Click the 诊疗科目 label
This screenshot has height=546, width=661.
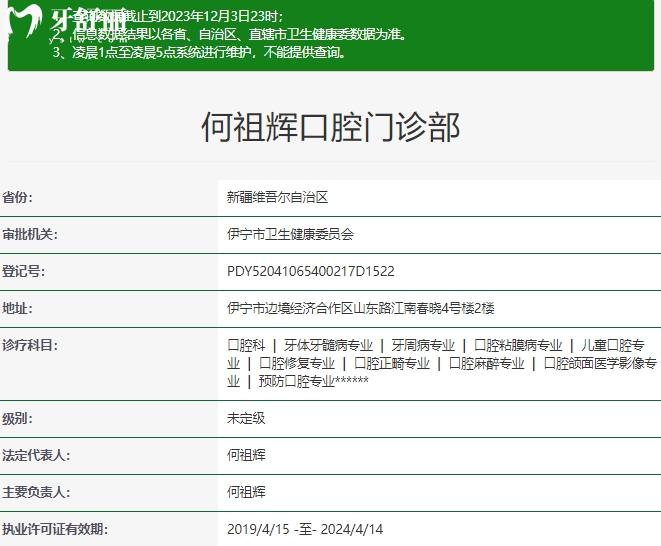pos(30,345)
